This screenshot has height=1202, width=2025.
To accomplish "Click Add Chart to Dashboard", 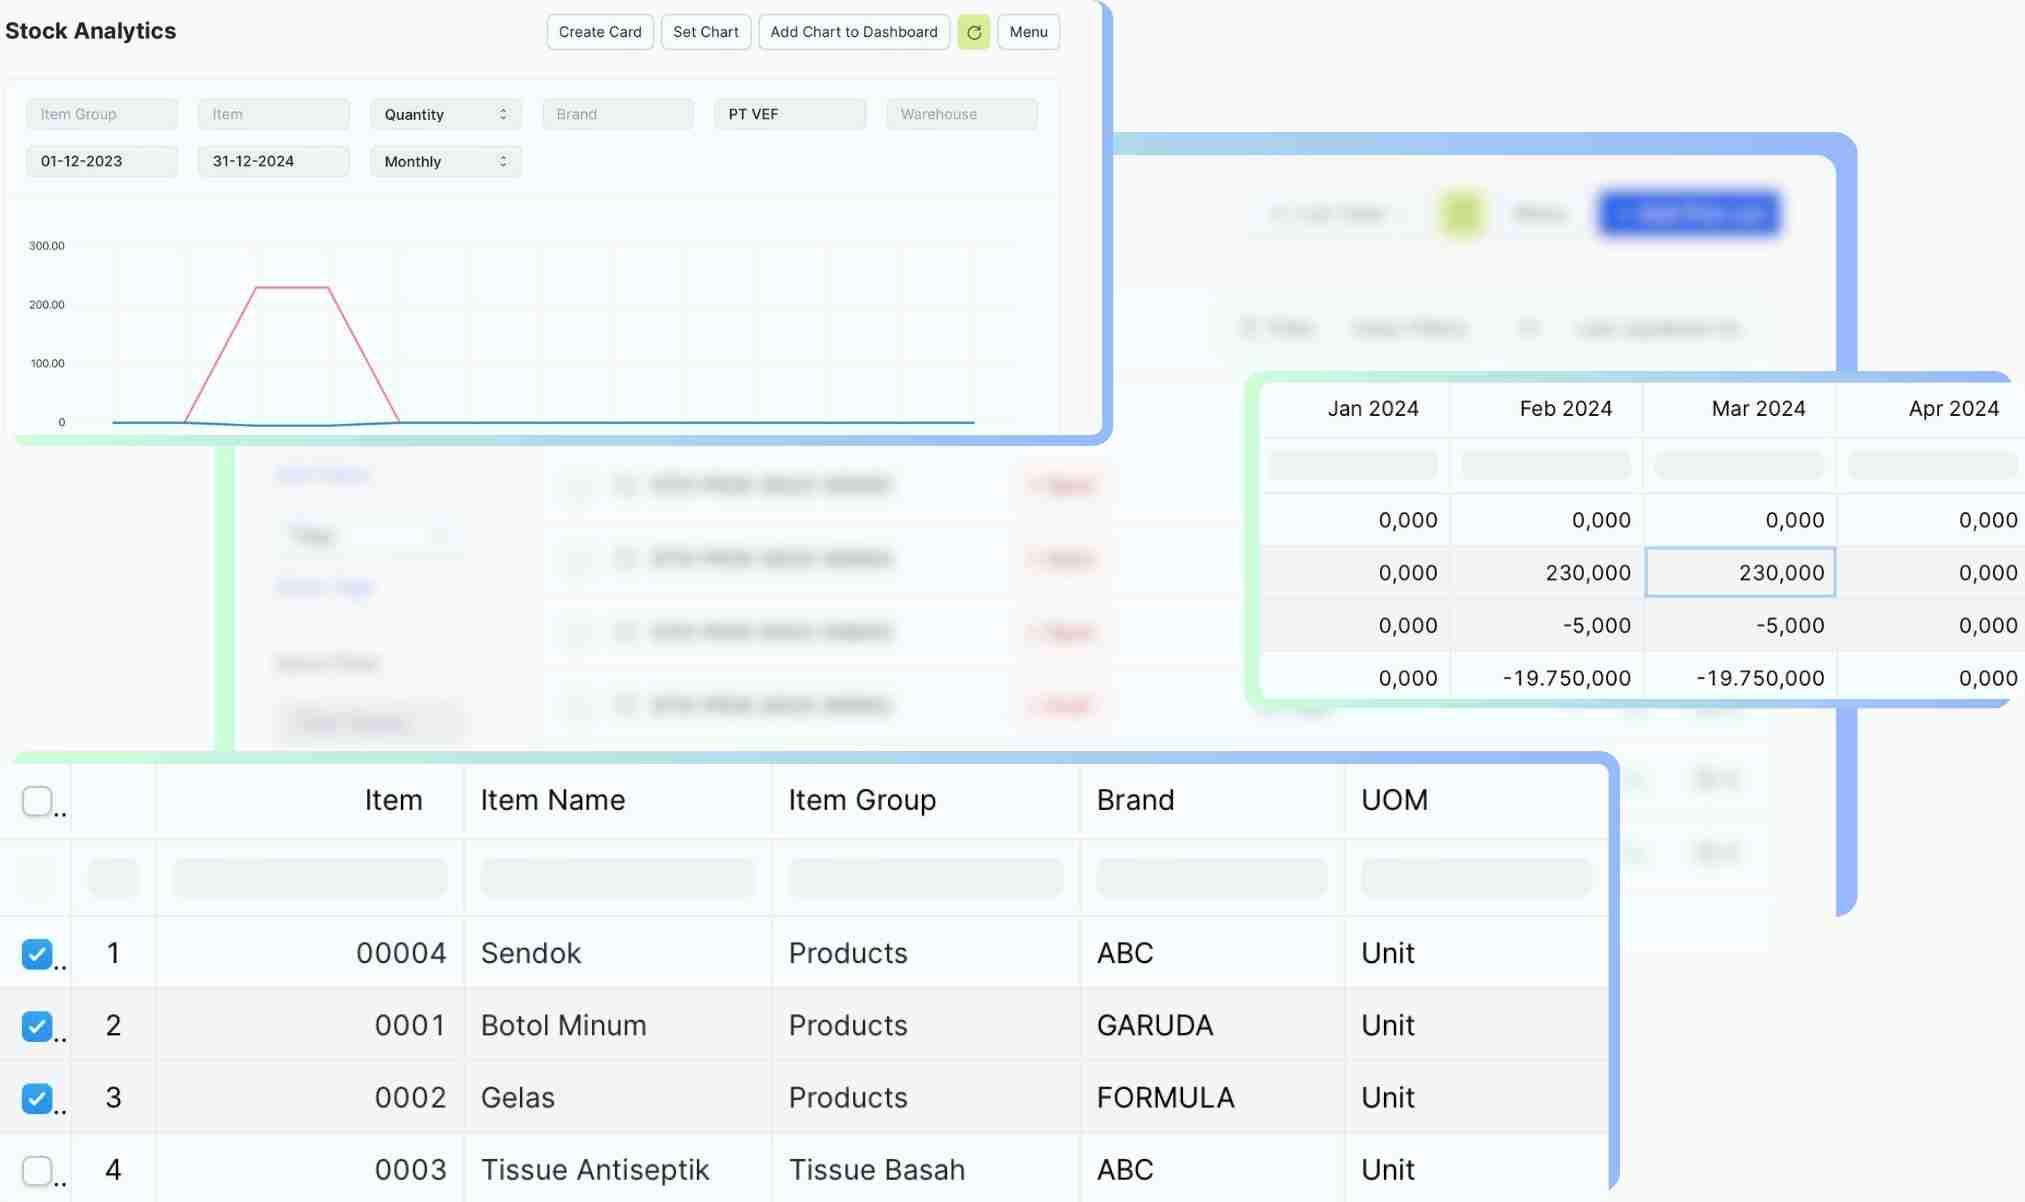I will click(x=853, y=32).
